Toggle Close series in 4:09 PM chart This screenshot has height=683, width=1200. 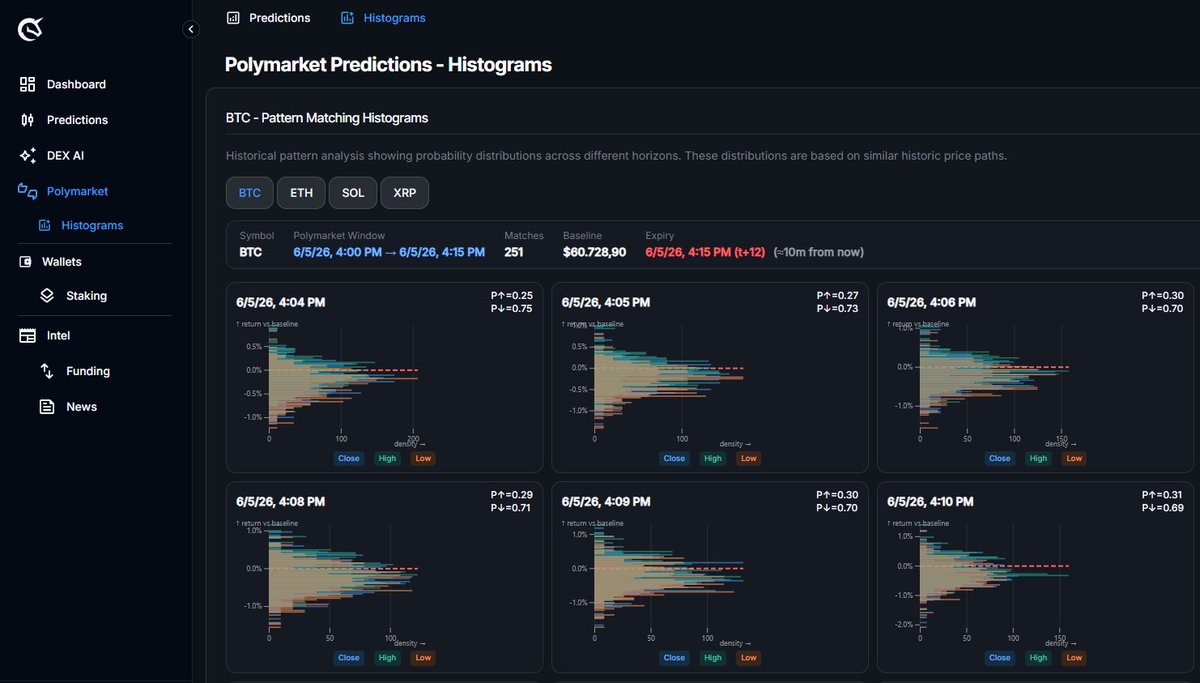[674, 658]
